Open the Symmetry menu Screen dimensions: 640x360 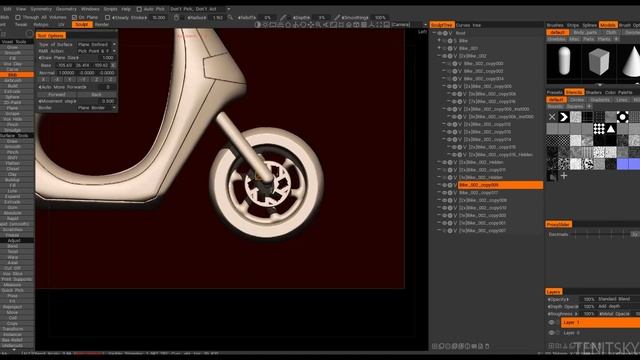point(41,9)
